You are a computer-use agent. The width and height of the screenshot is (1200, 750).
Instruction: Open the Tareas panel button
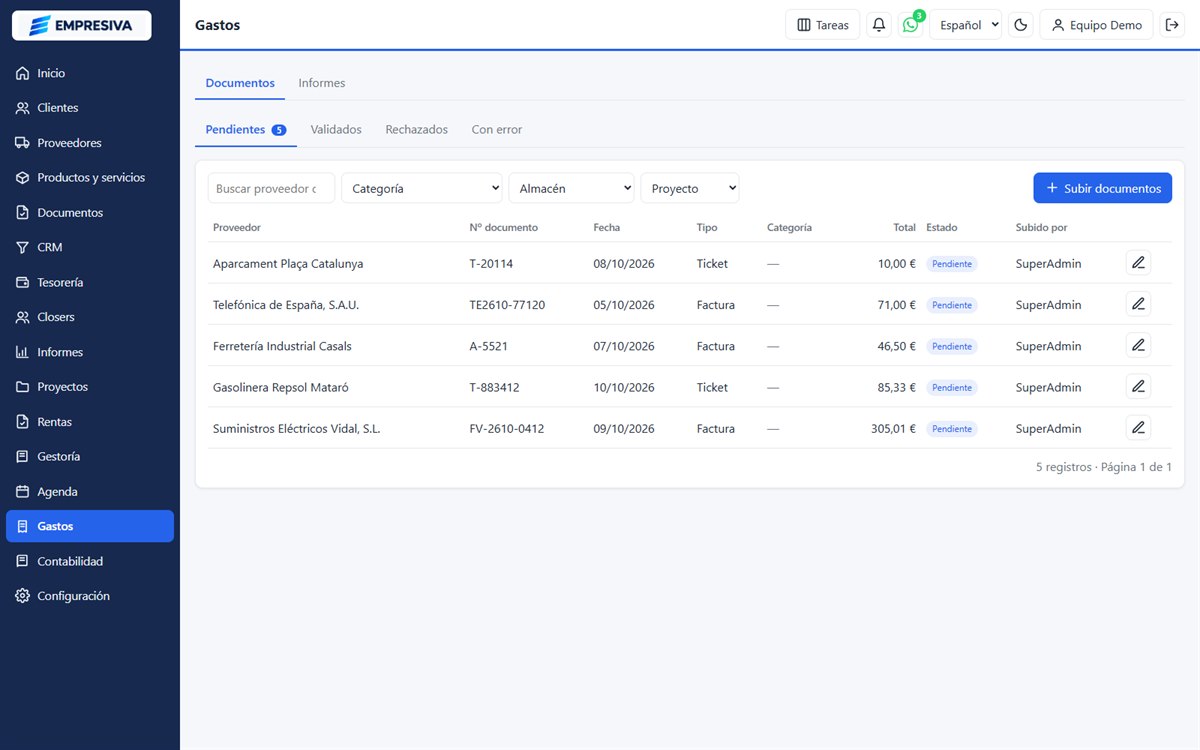tap(823, 25)
